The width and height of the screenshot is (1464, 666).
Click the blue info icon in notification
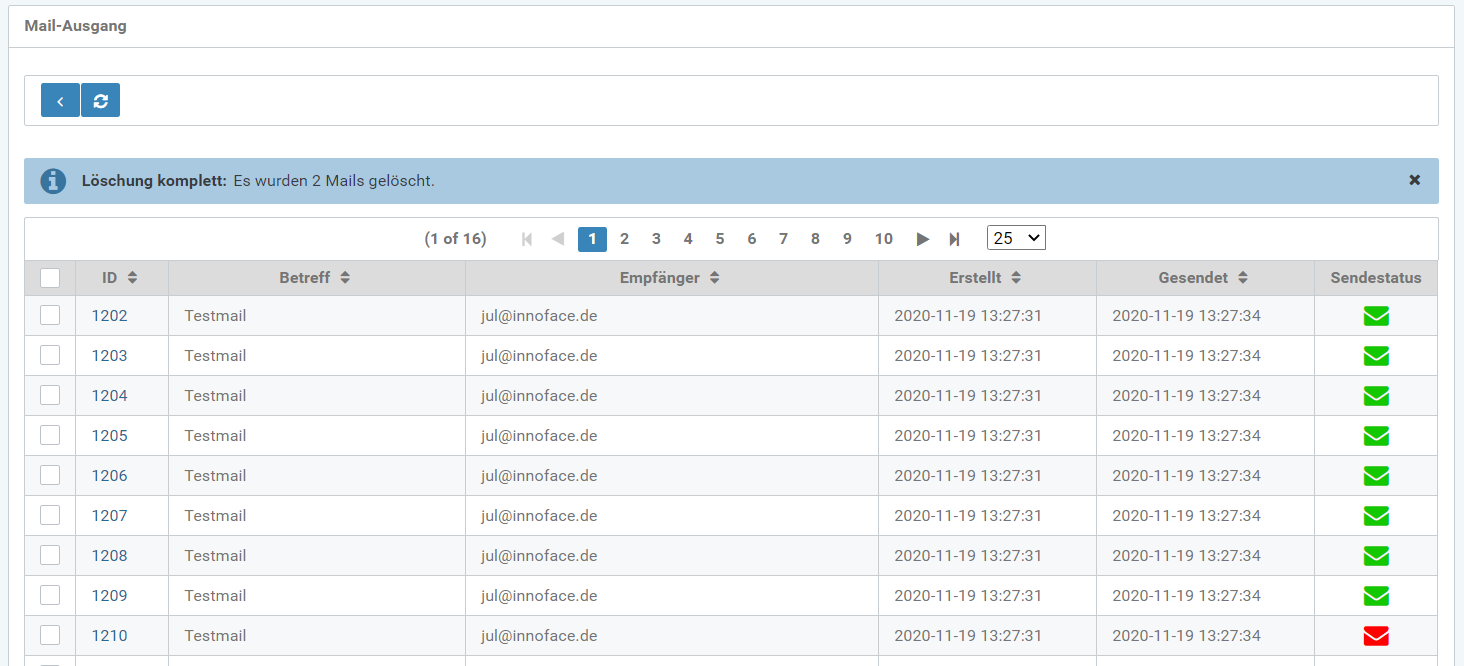(53, 181)
